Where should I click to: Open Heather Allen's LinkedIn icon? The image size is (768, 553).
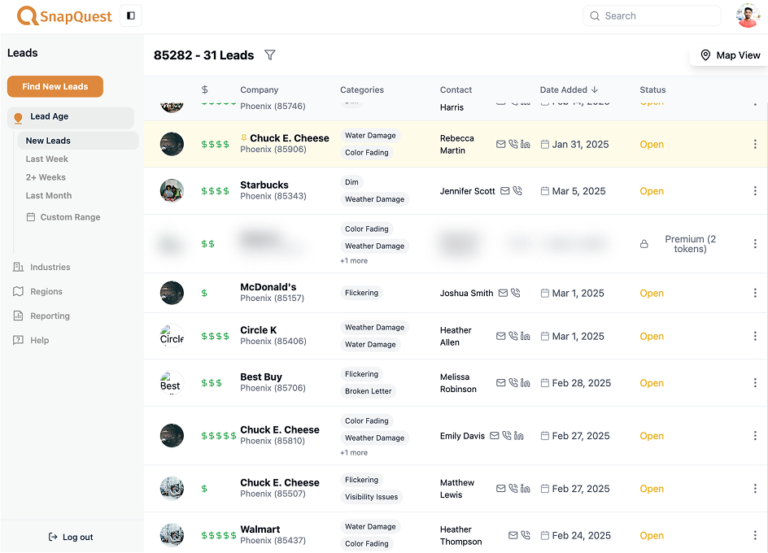525,336
